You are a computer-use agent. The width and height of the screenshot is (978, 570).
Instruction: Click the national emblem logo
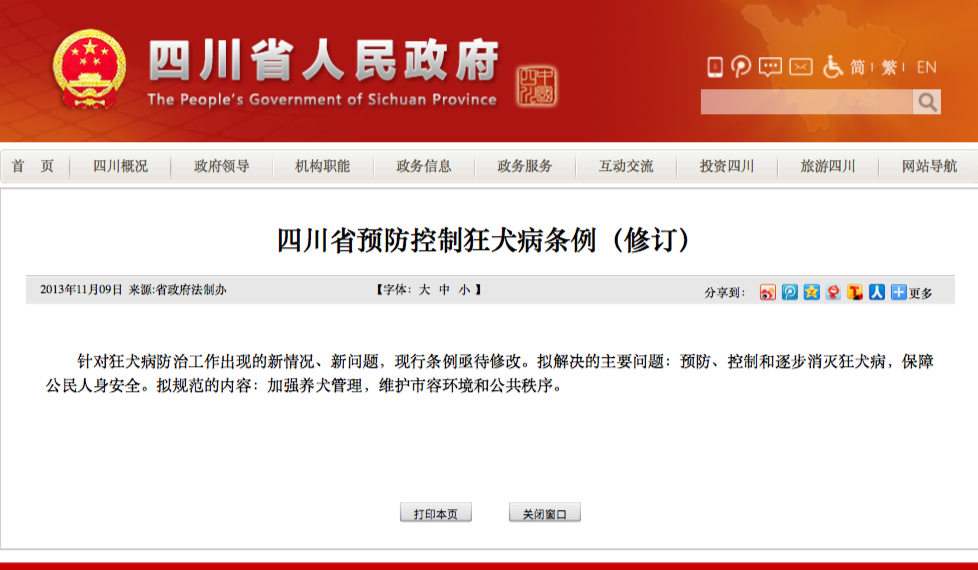click(x=89, y=68)
